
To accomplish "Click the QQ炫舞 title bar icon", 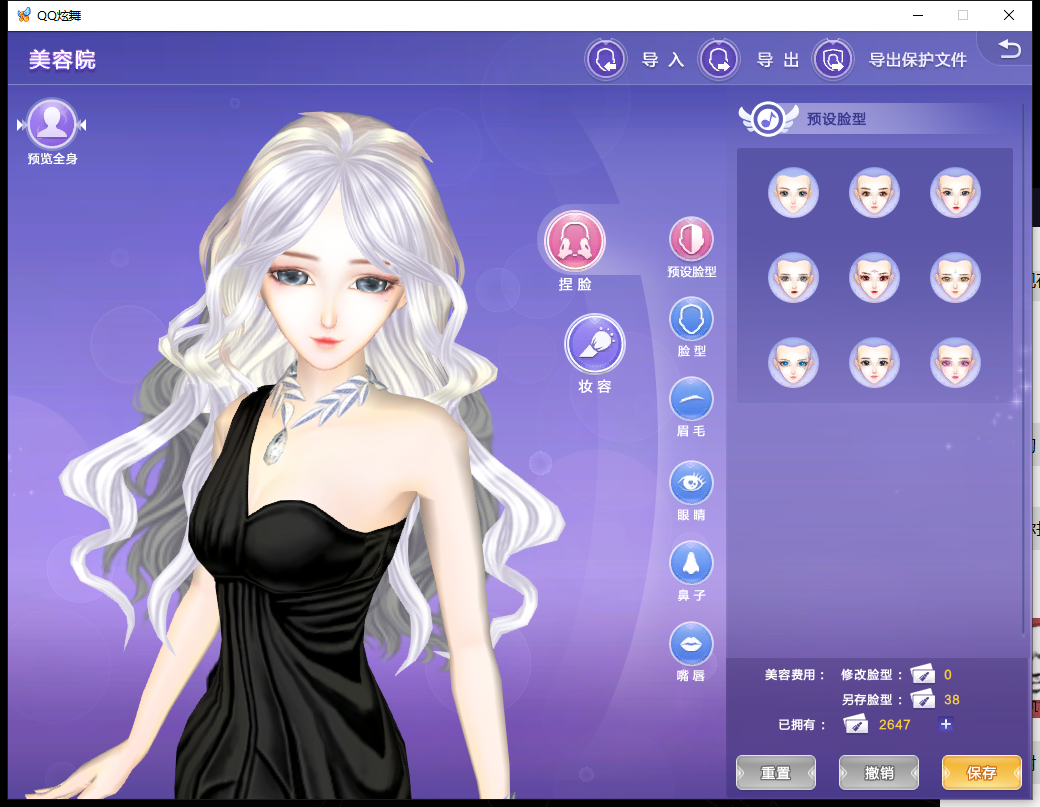I will 24,15.
